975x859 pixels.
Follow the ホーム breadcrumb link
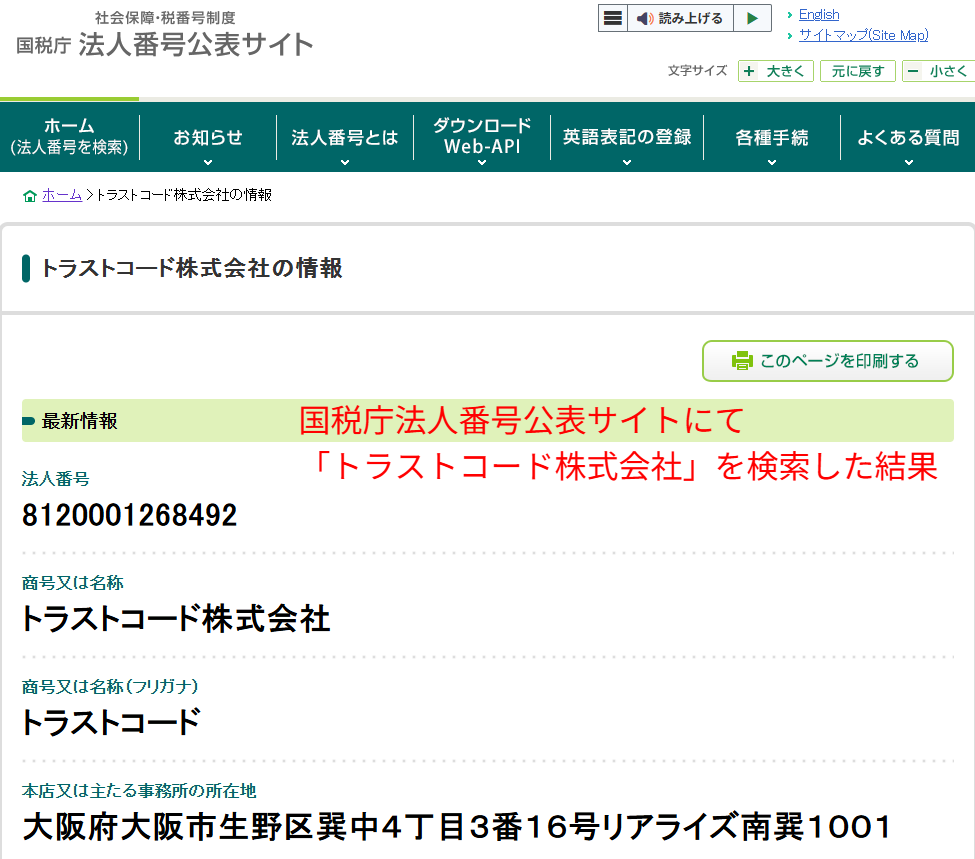pyautogui.click(x=62, y=195)
